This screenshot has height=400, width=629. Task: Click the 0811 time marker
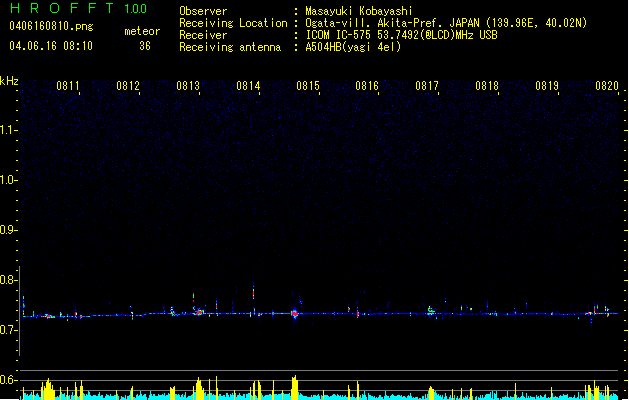(x=67, y=86)
